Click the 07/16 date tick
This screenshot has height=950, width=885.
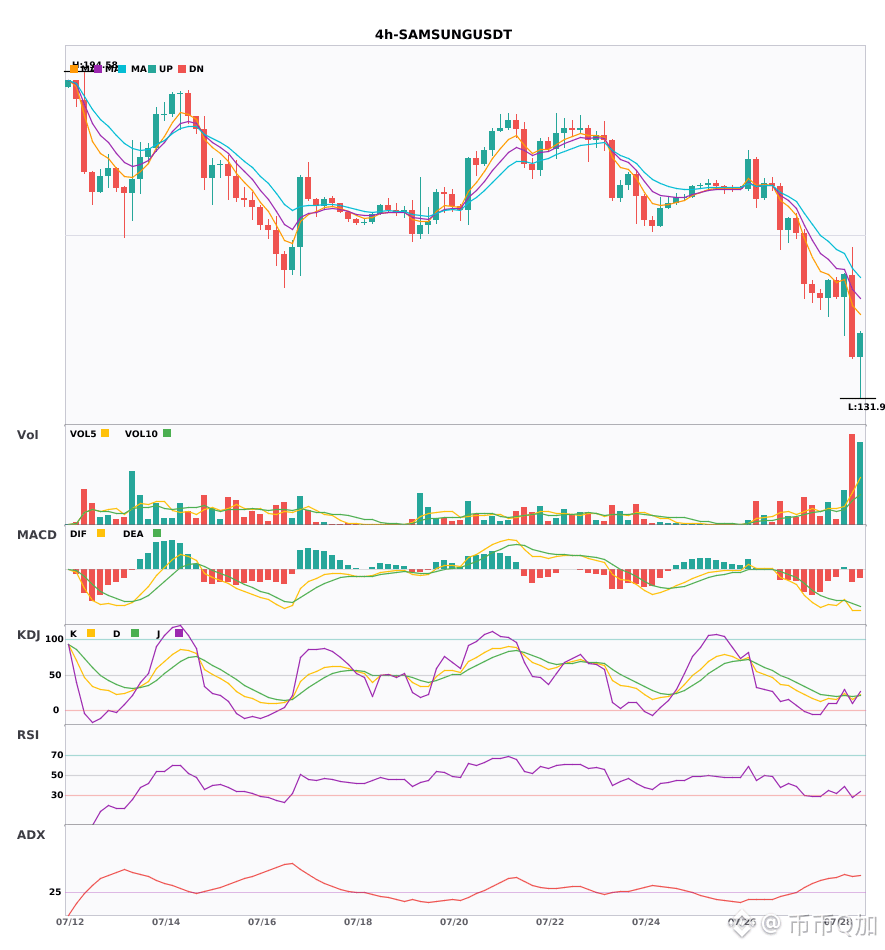[262, 922]
